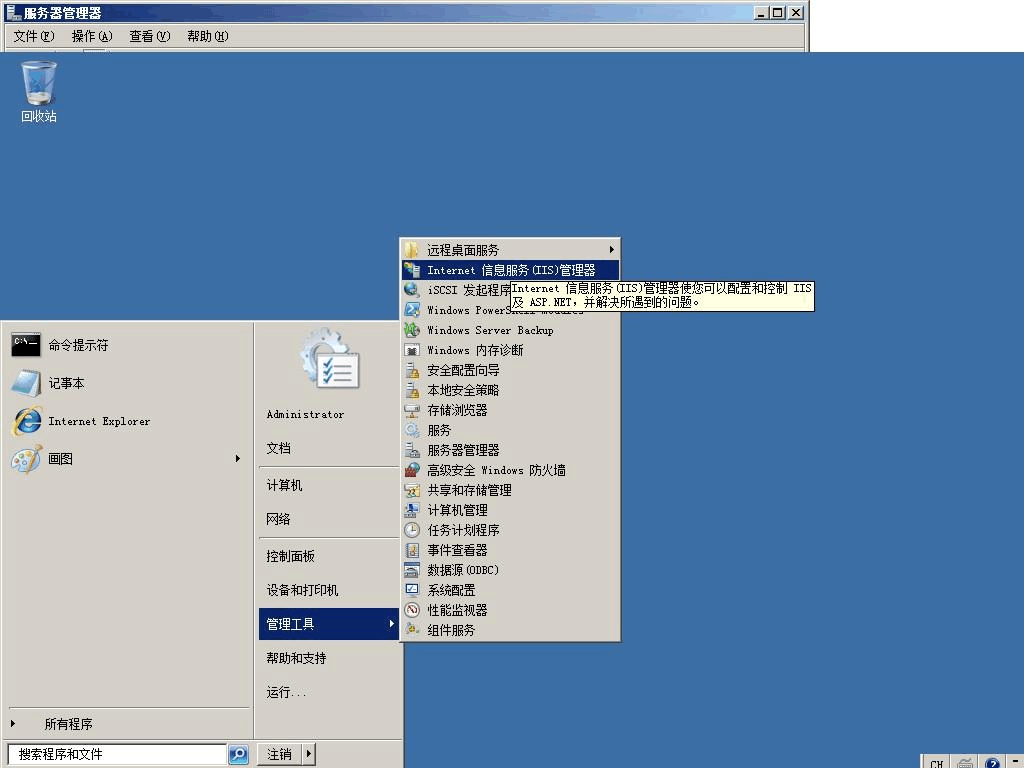Expand the Remote Desktop Services submenu

pos(611,250)
